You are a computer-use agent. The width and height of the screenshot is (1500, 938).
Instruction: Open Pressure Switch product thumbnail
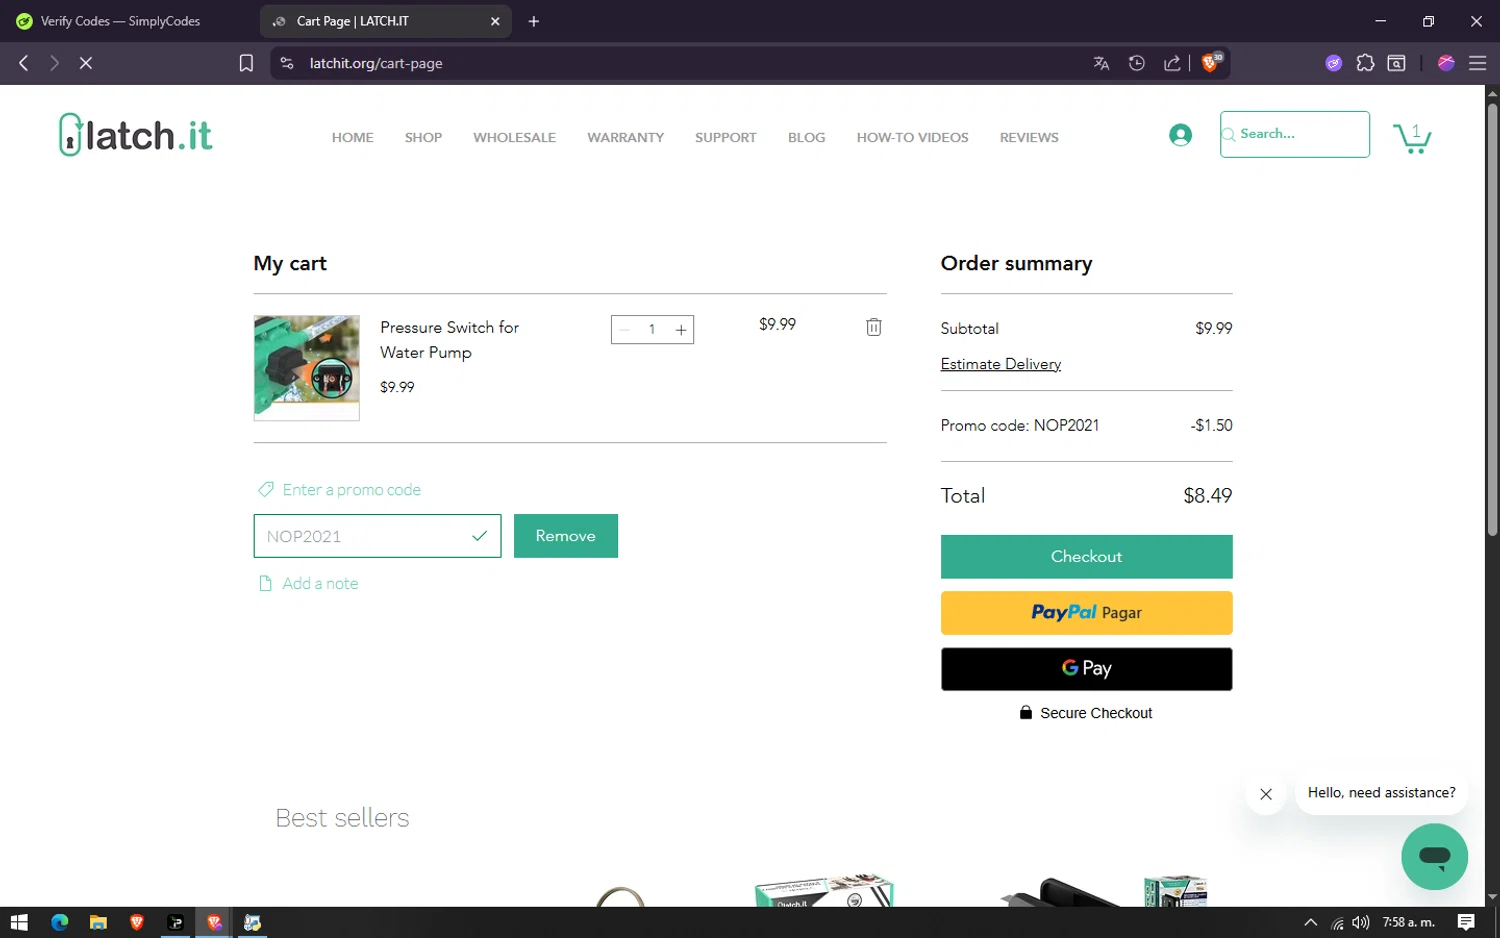pyautogui.click(x=306, y=368)
